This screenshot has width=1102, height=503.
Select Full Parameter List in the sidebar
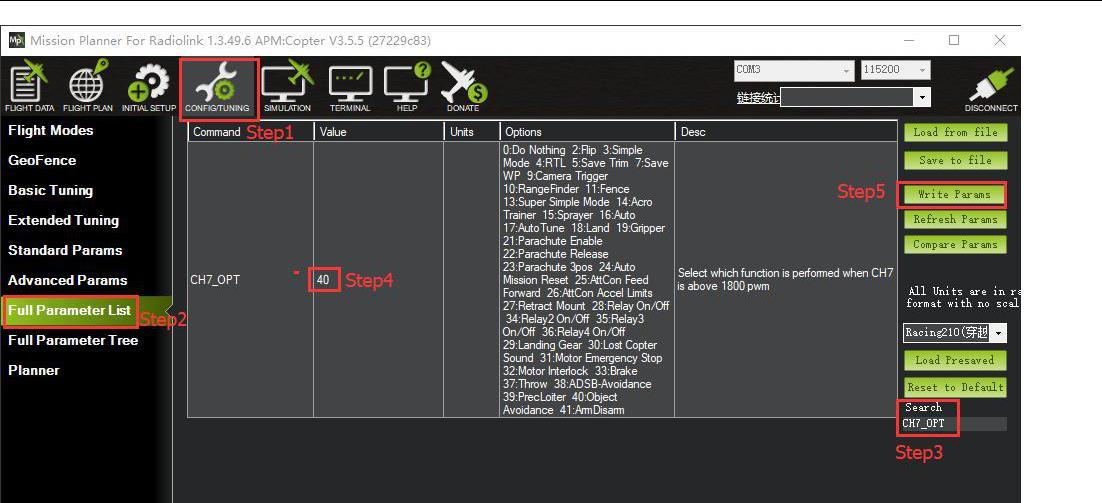tap(70, 311)
